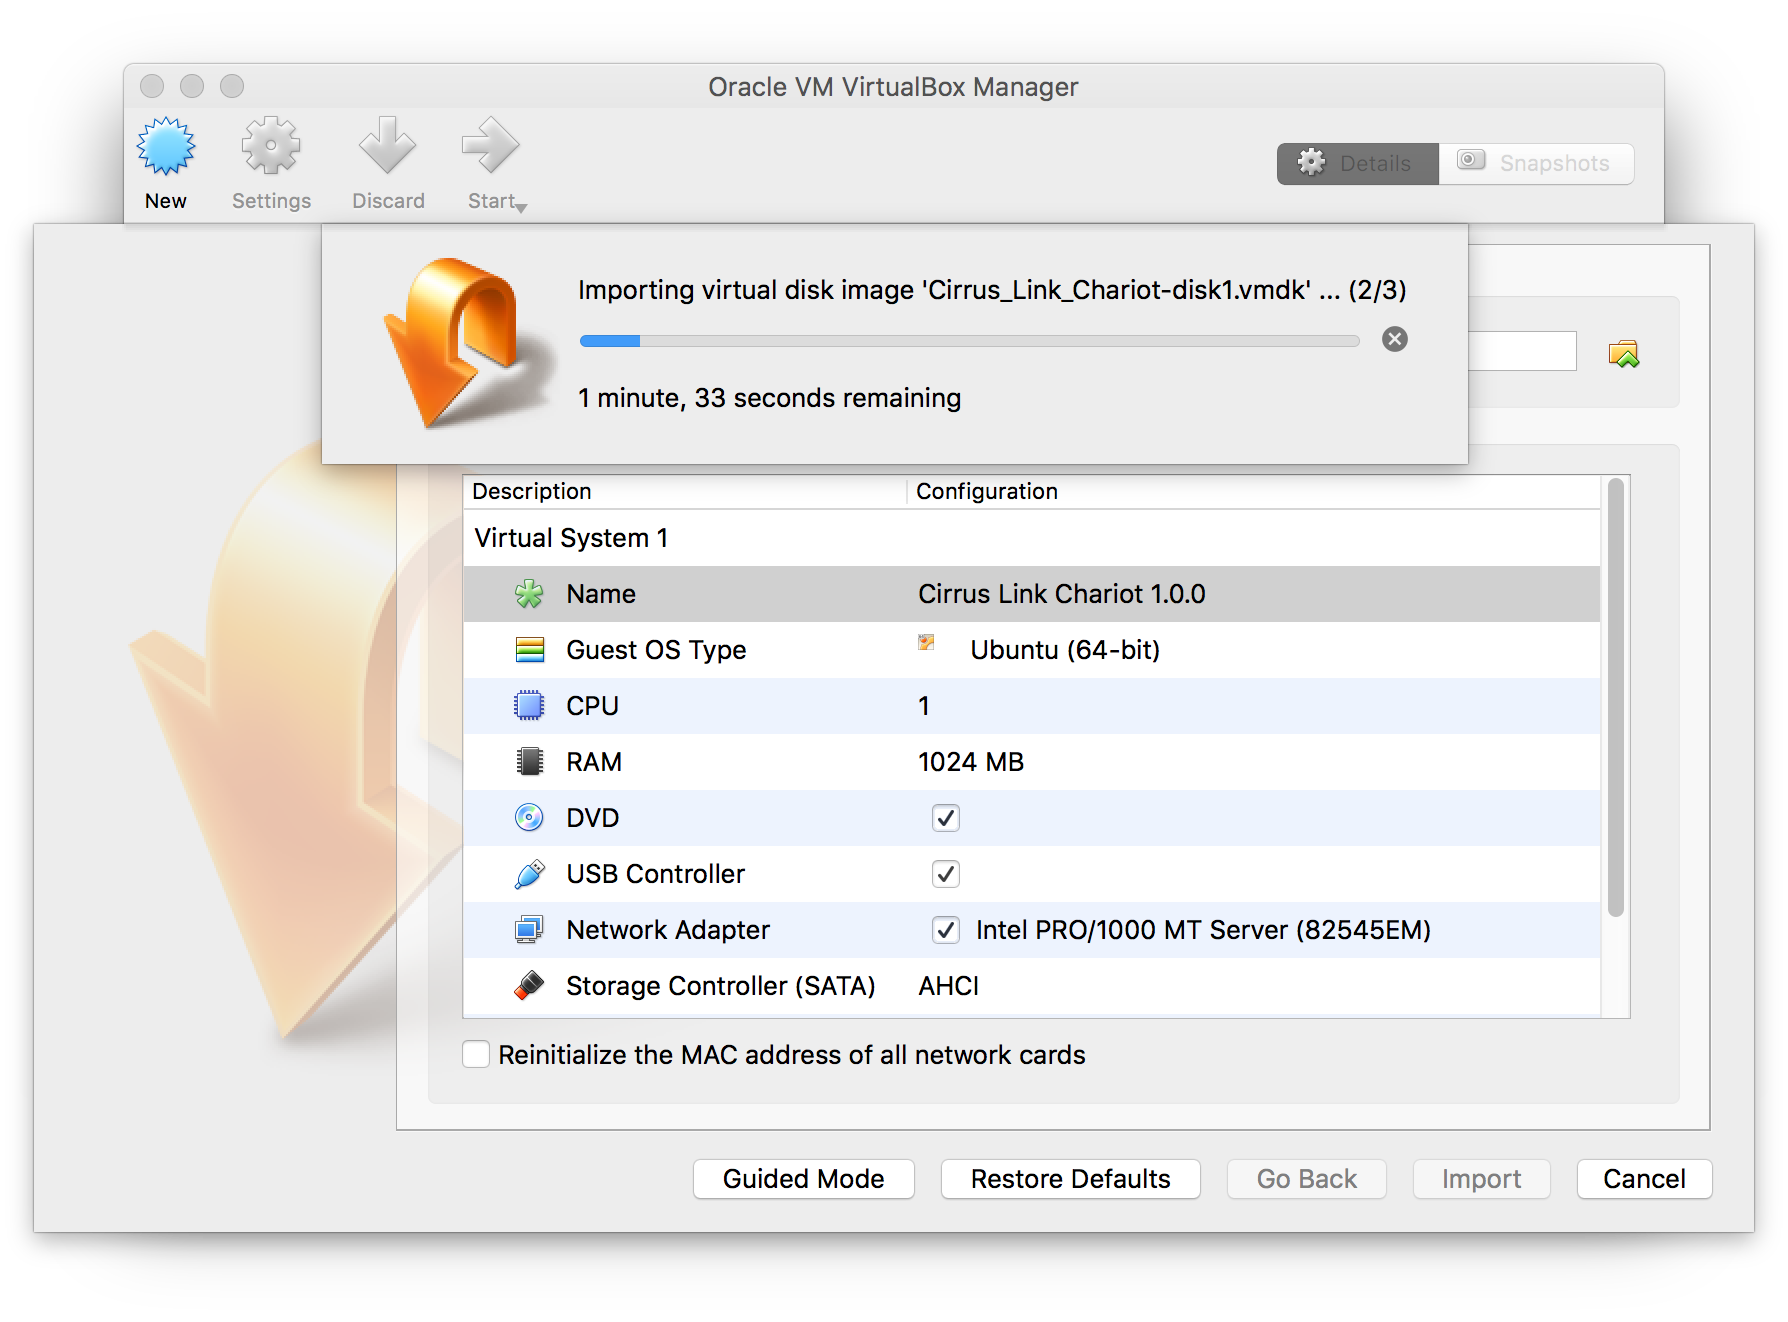Click the New machine toolbar icon
Viewport: 1788px width, 1322px height.
(166, 146)
